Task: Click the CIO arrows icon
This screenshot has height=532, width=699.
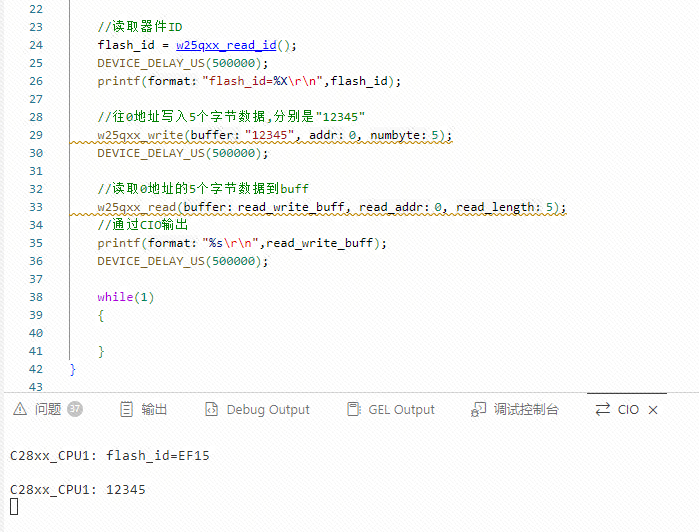Action: click(603, 409)
